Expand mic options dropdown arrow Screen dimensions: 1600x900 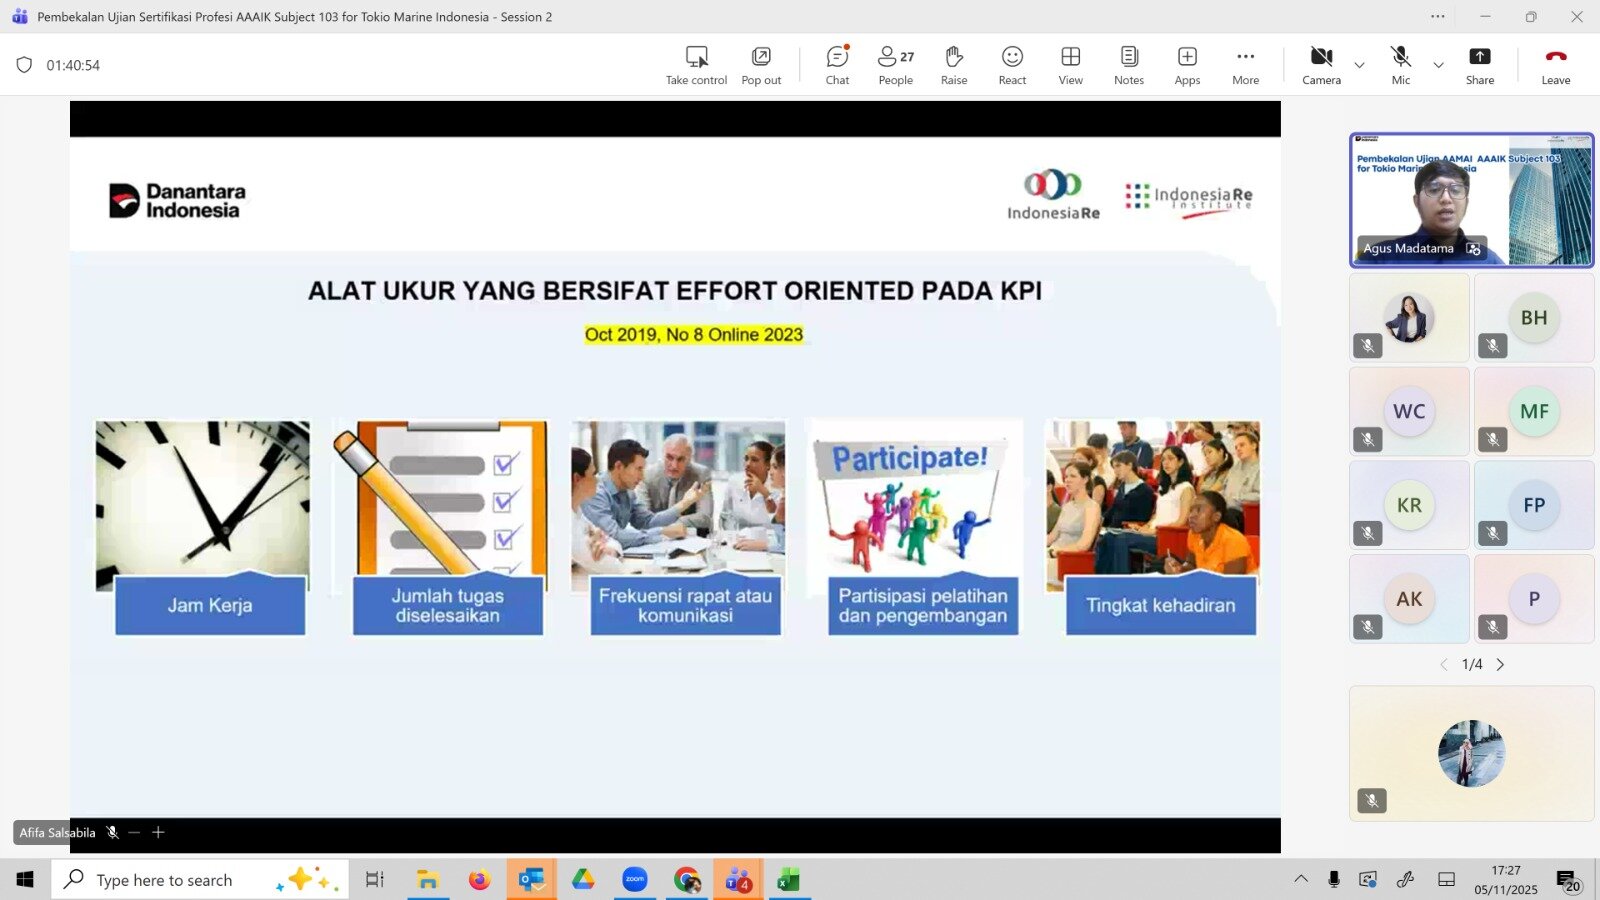pyautogui.click(x=1438, y=66)
